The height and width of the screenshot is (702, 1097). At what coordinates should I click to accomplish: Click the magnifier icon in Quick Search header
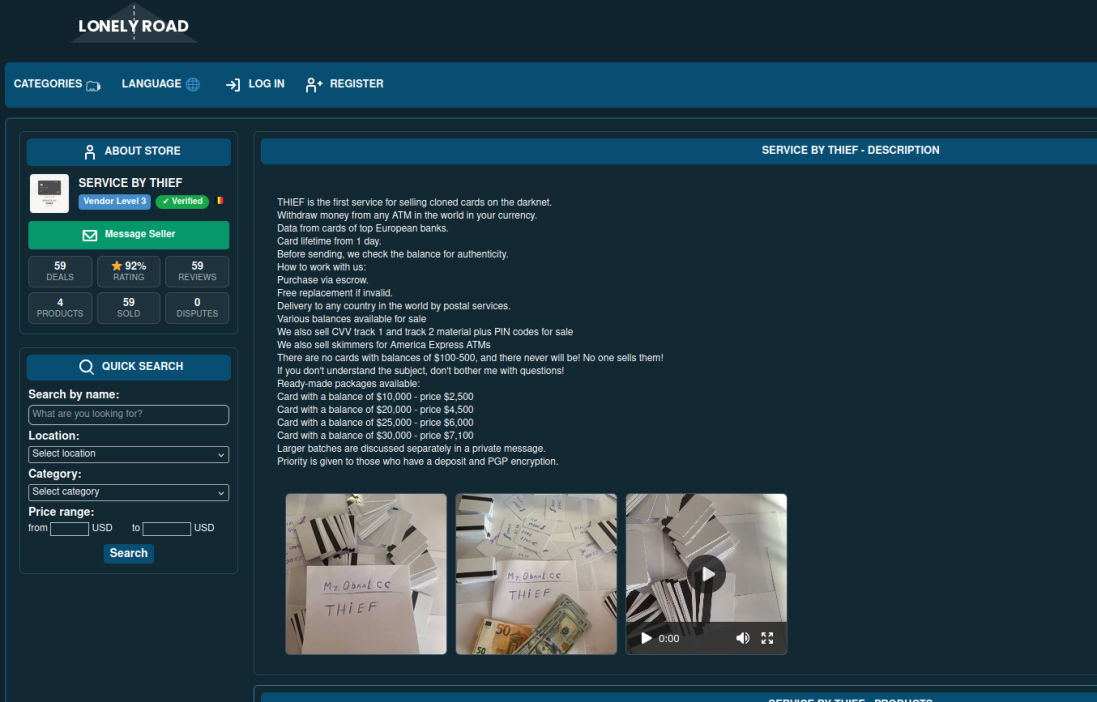[x=86, y=367]
